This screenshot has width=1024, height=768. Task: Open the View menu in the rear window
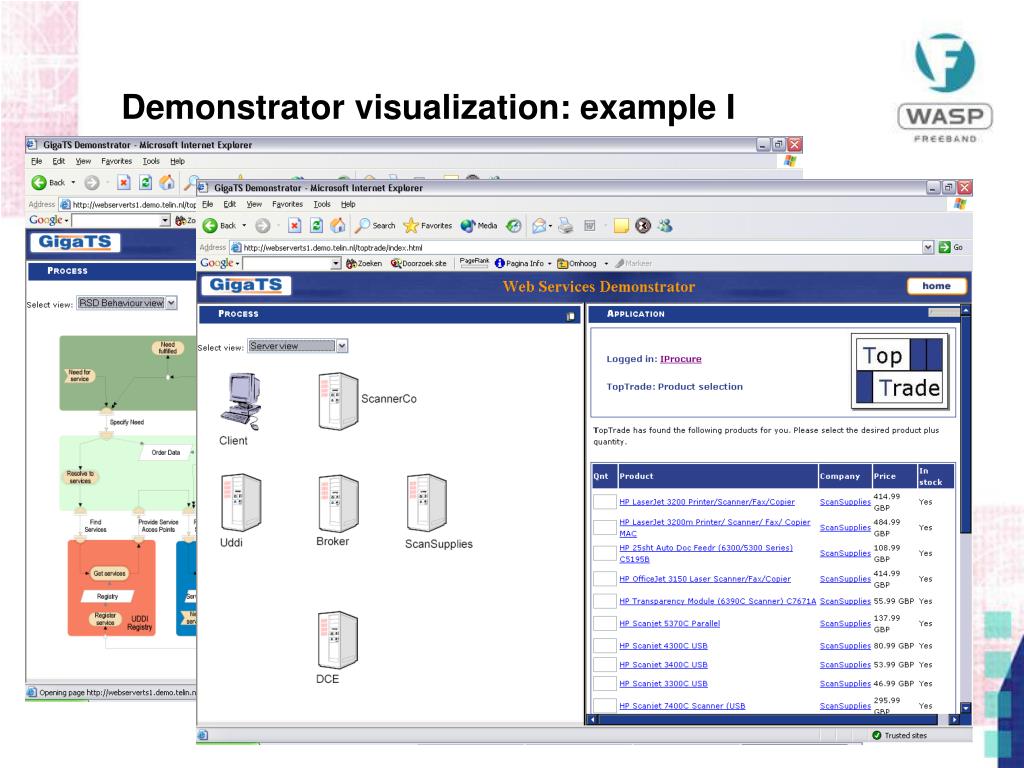click(x=83, y=161)
